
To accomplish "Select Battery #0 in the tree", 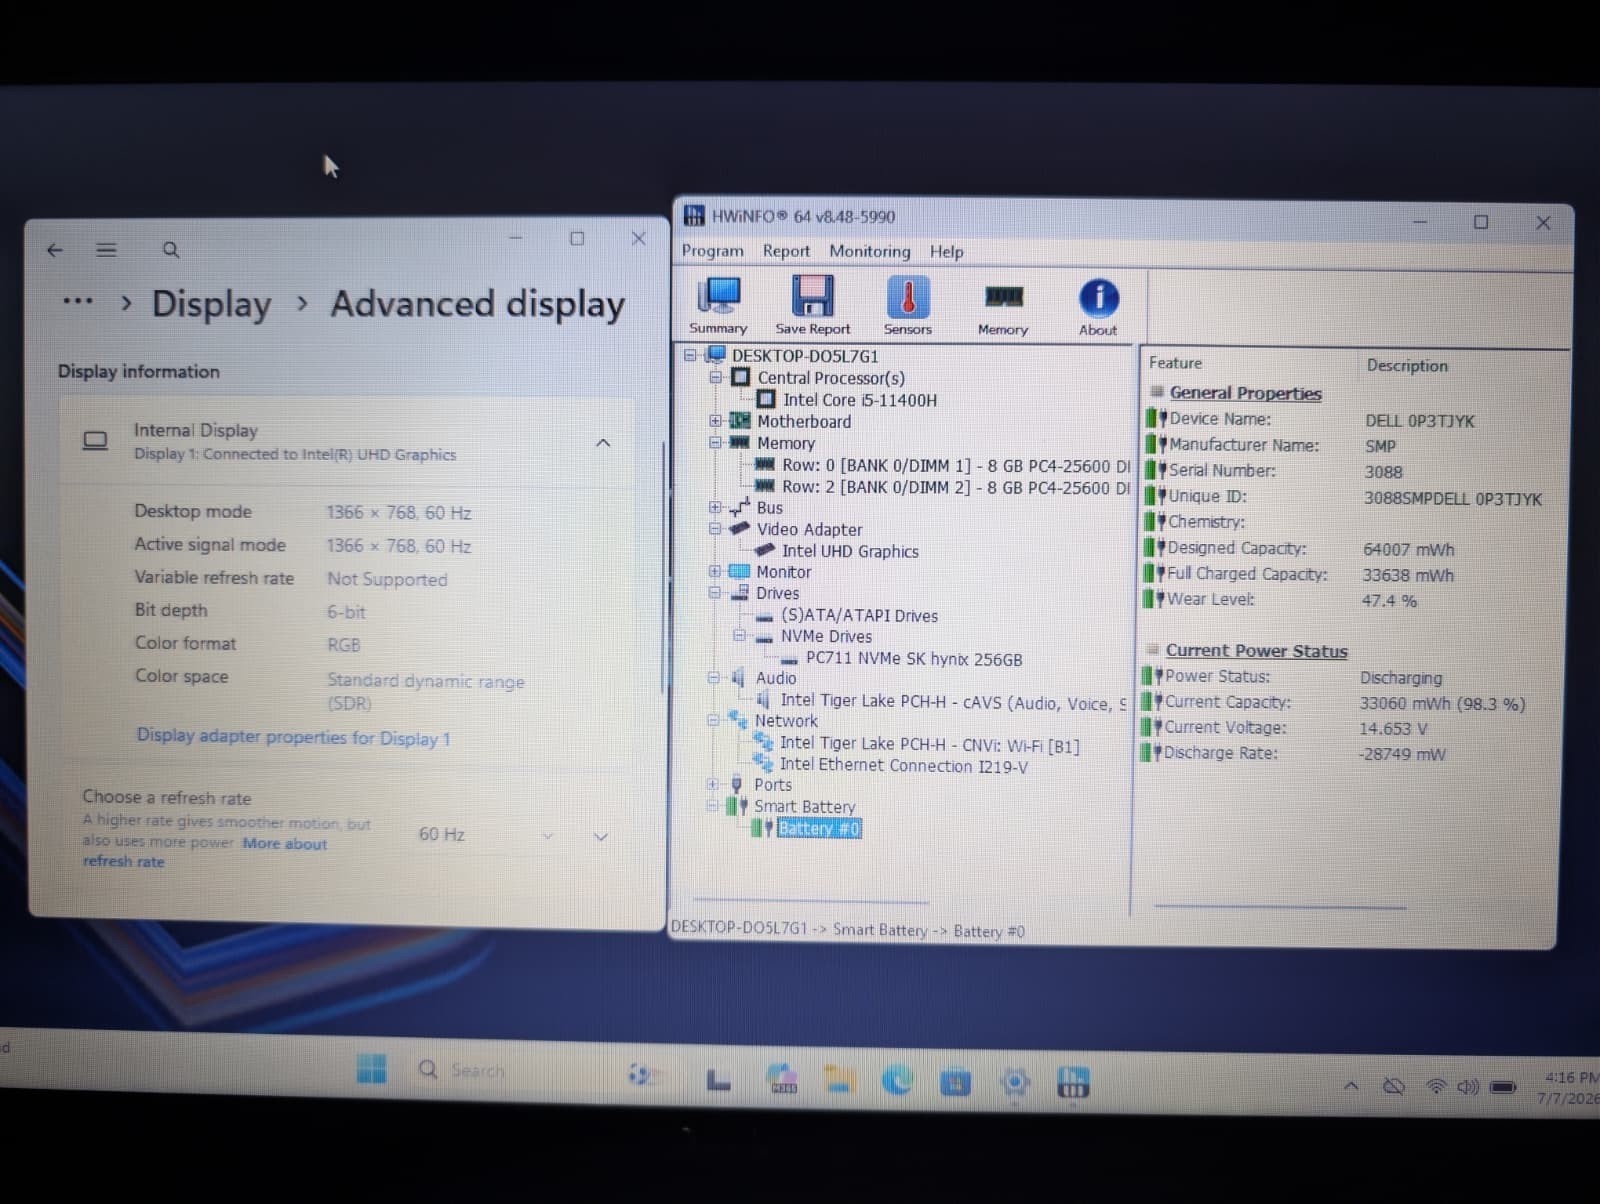I will [x=818, y=828].
